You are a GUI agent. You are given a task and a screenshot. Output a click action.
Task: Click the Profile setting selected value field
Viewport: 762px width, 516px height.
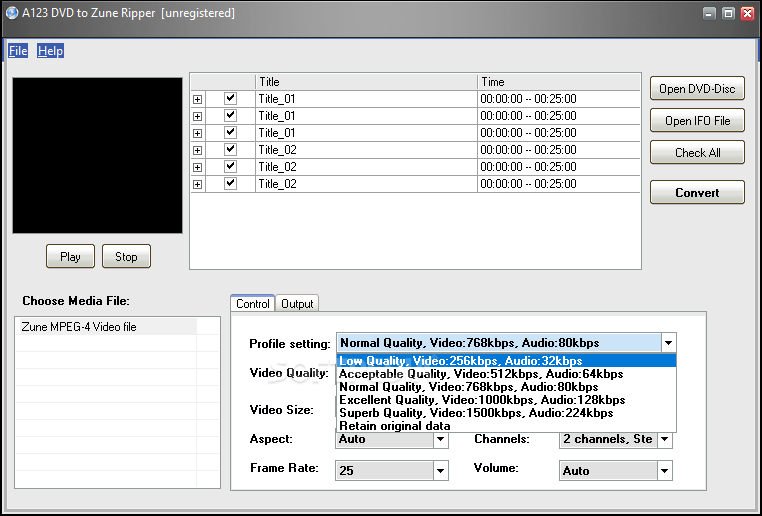499,343
